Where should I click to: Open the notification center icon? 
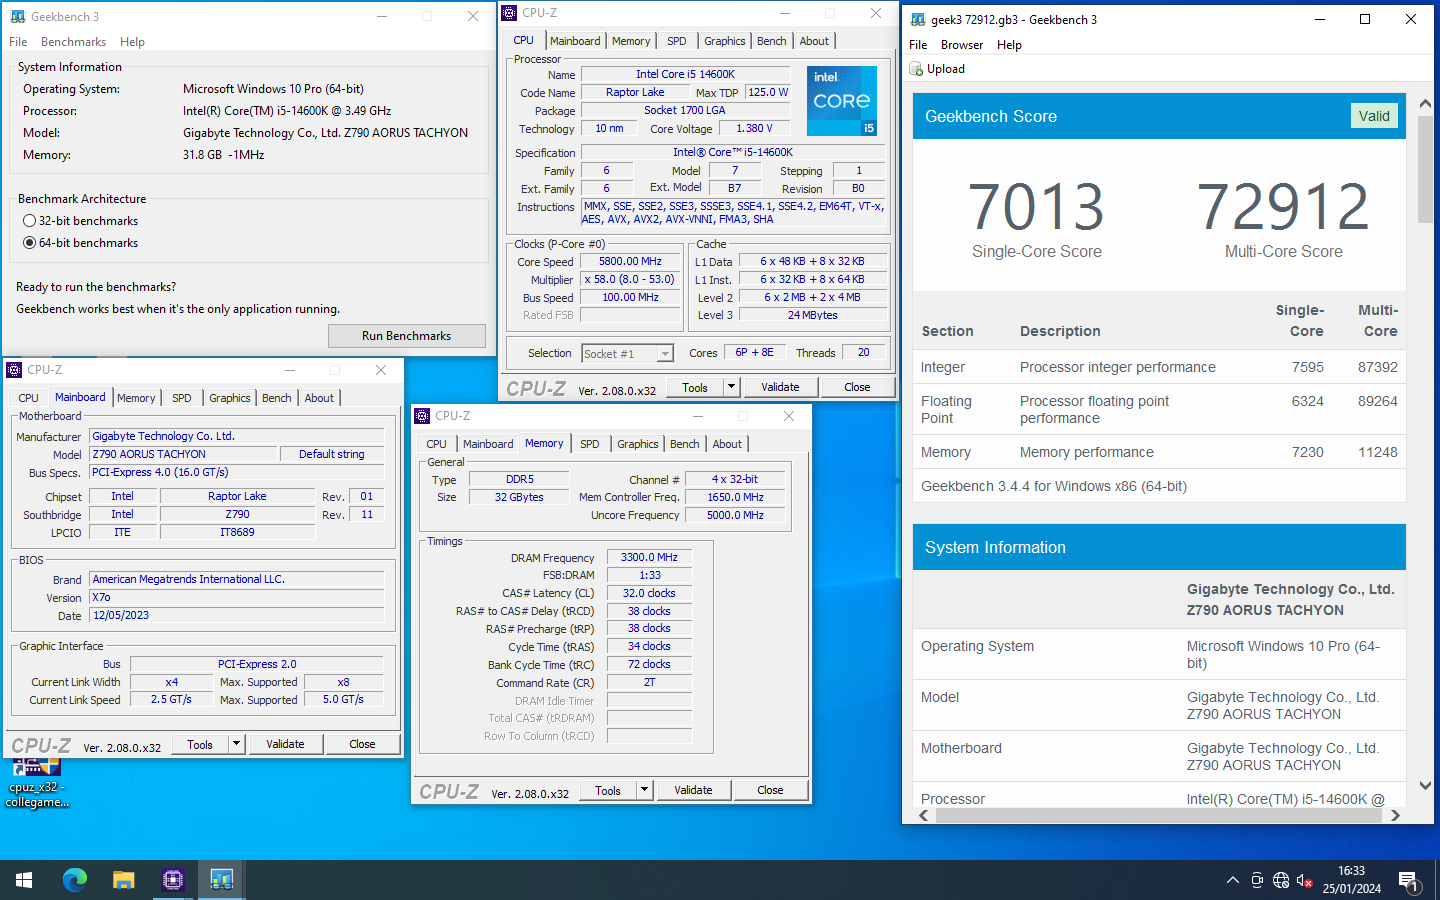1409,881
